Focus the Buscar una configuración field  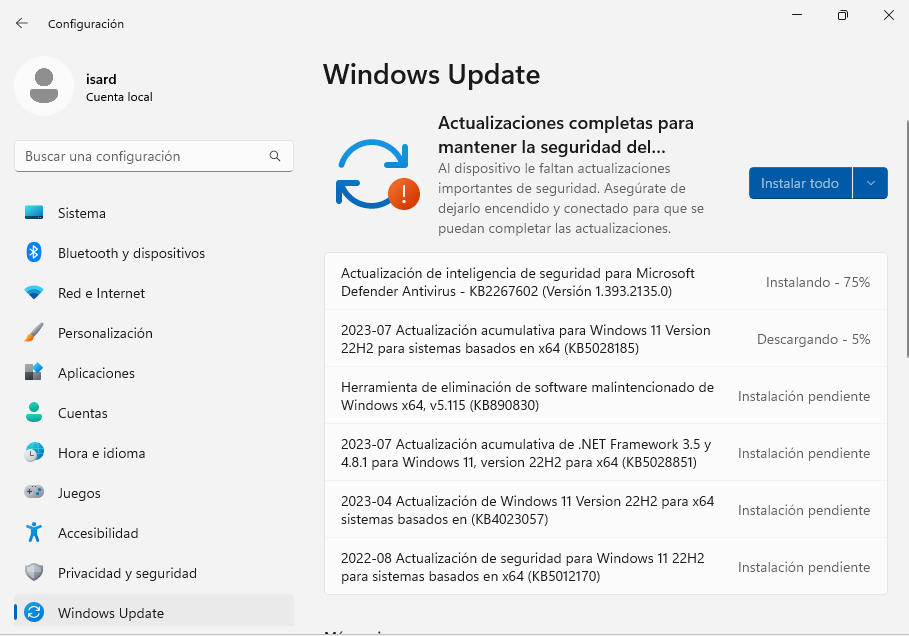click(140, 157)
